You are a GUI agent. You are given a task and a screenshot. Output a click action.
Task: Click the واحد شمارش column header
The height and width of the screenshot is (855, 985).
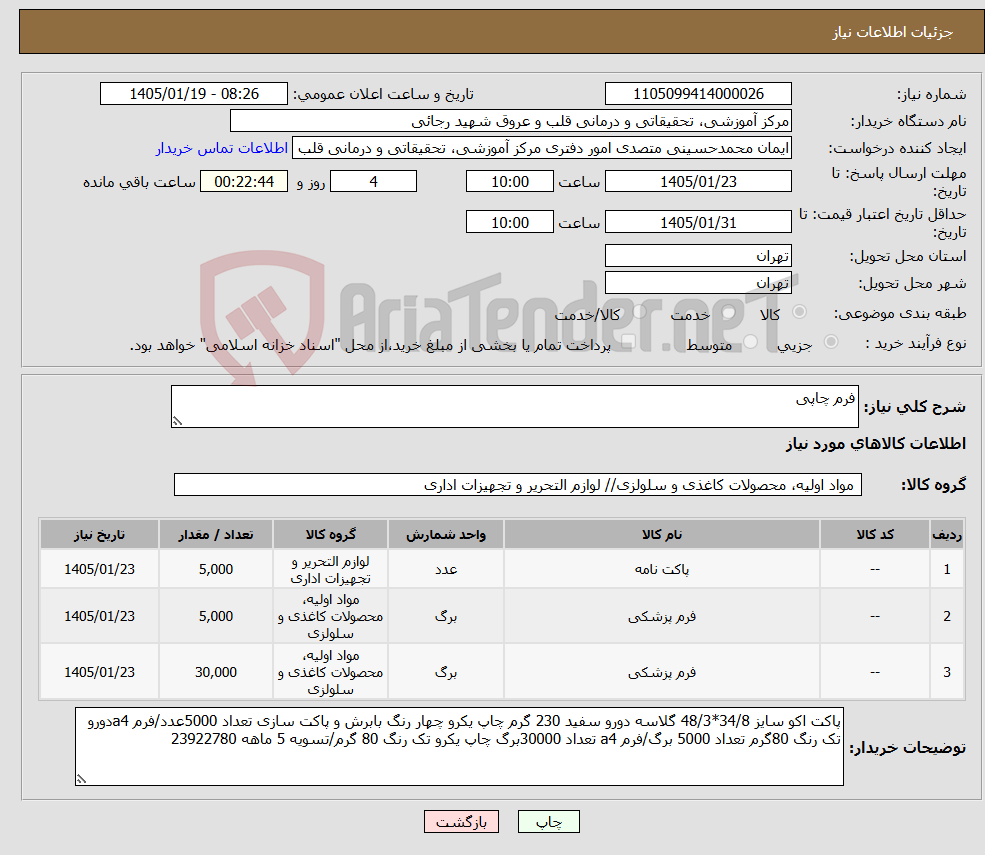(x=446, y=535)
